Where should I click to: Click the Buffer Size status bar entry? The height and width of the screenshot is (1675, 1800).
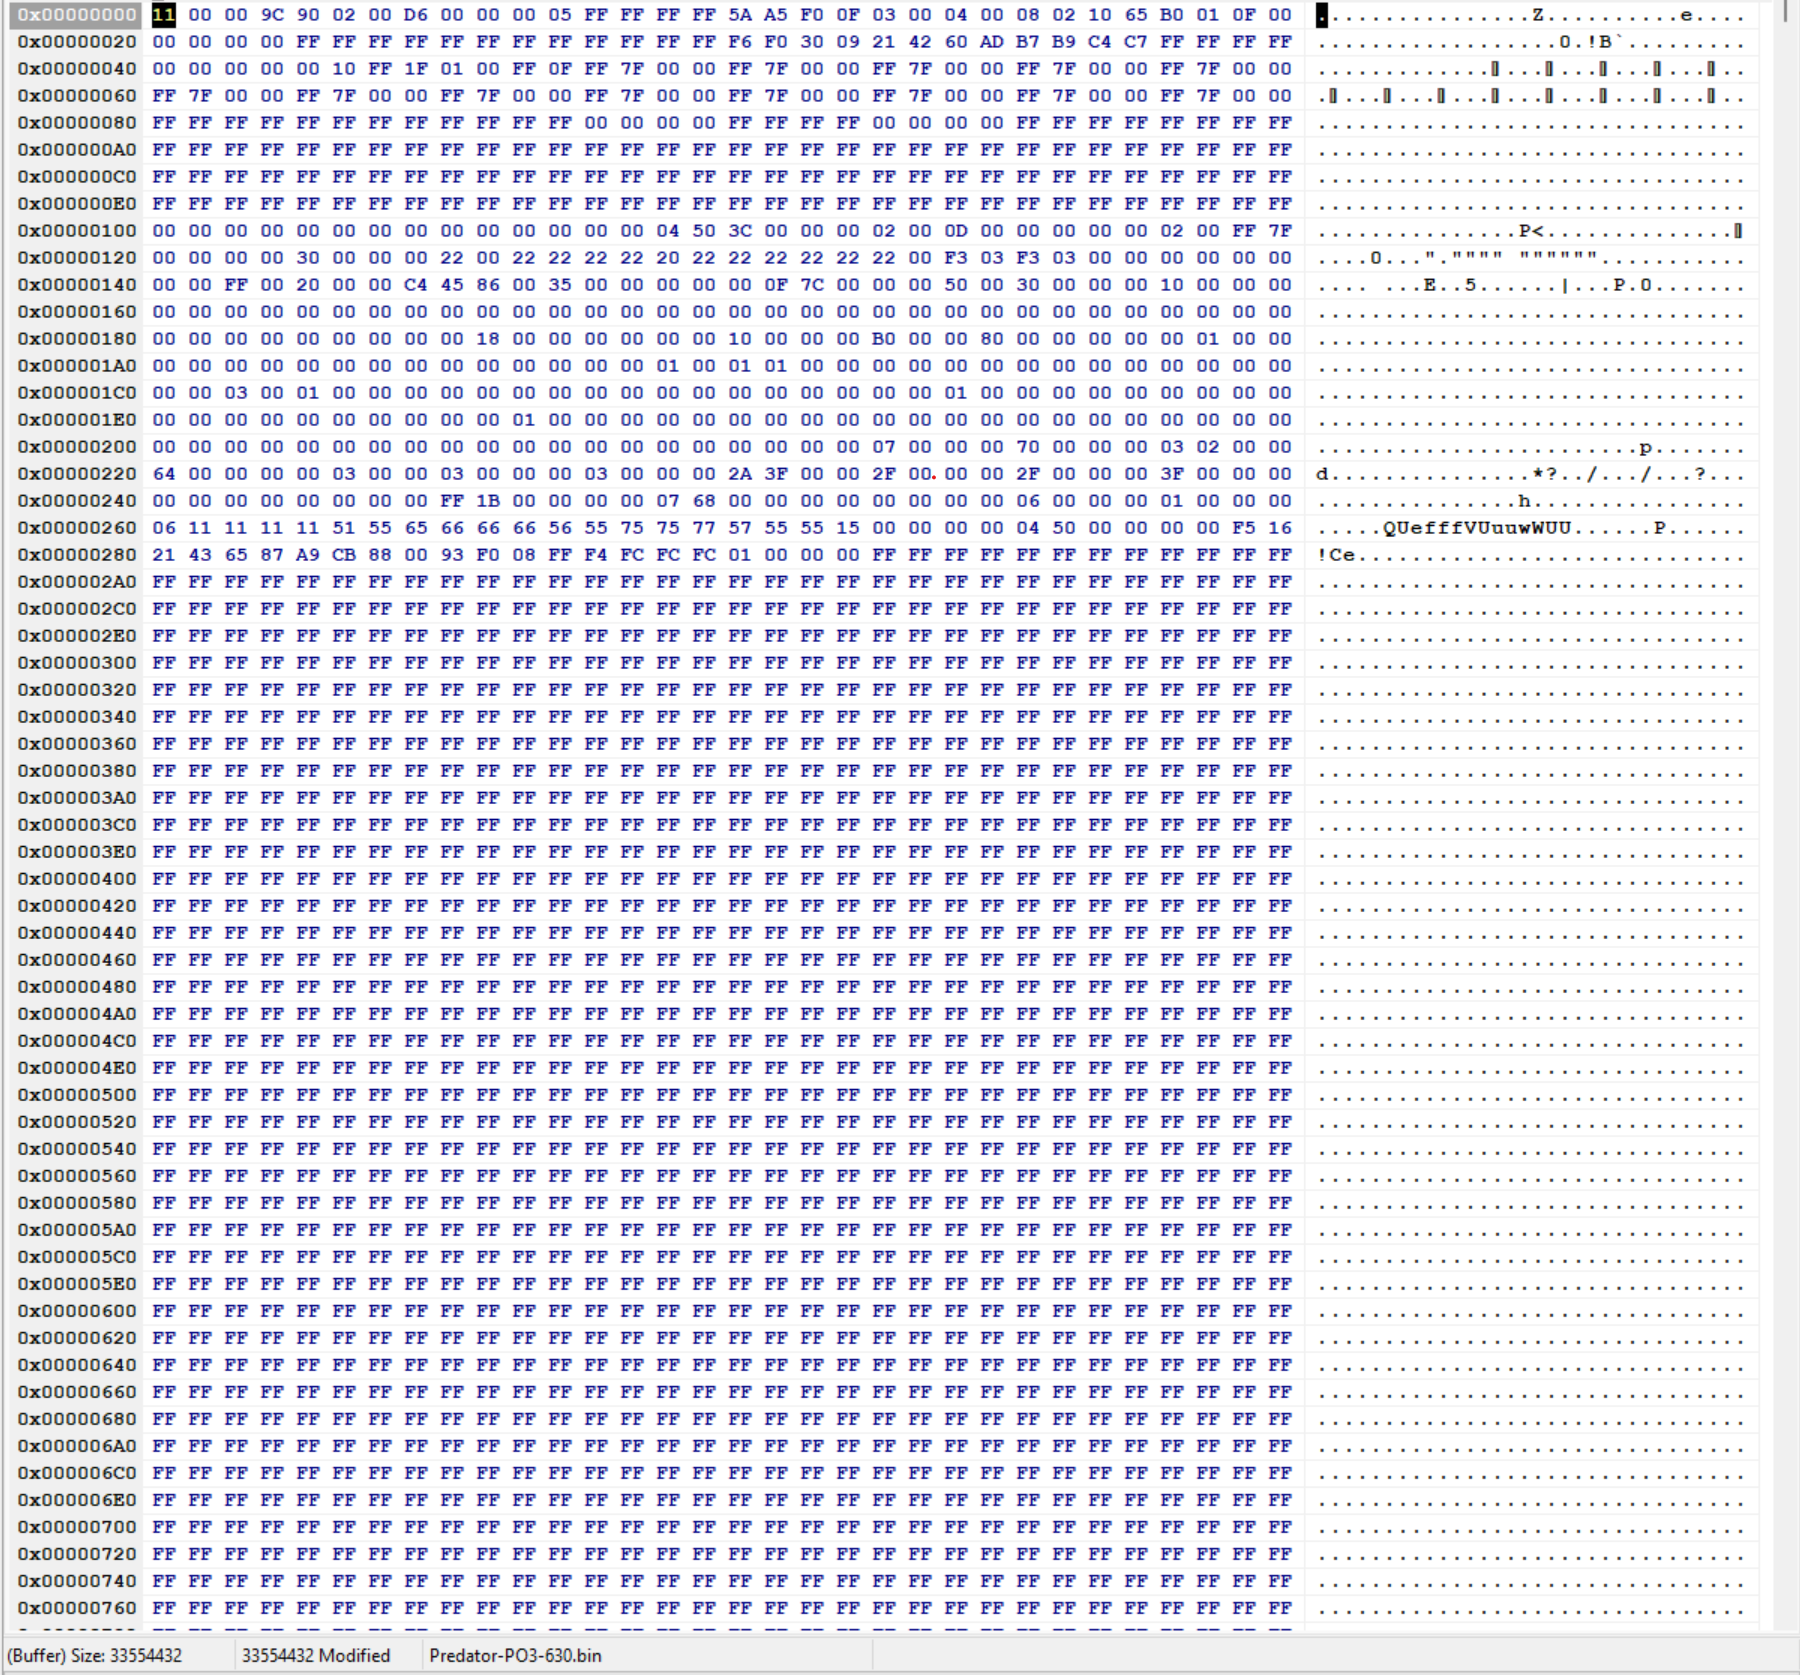(95, 1655)
